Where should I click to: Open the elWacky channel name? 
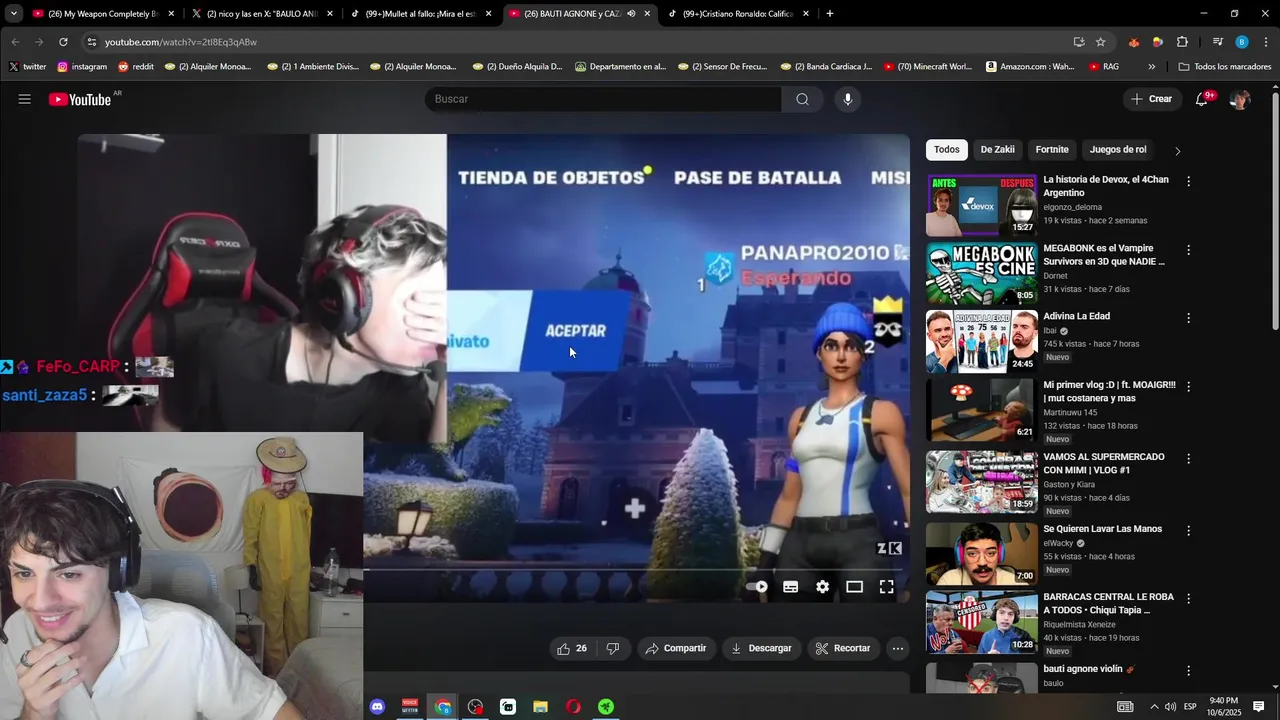(x=1058, y=543)
